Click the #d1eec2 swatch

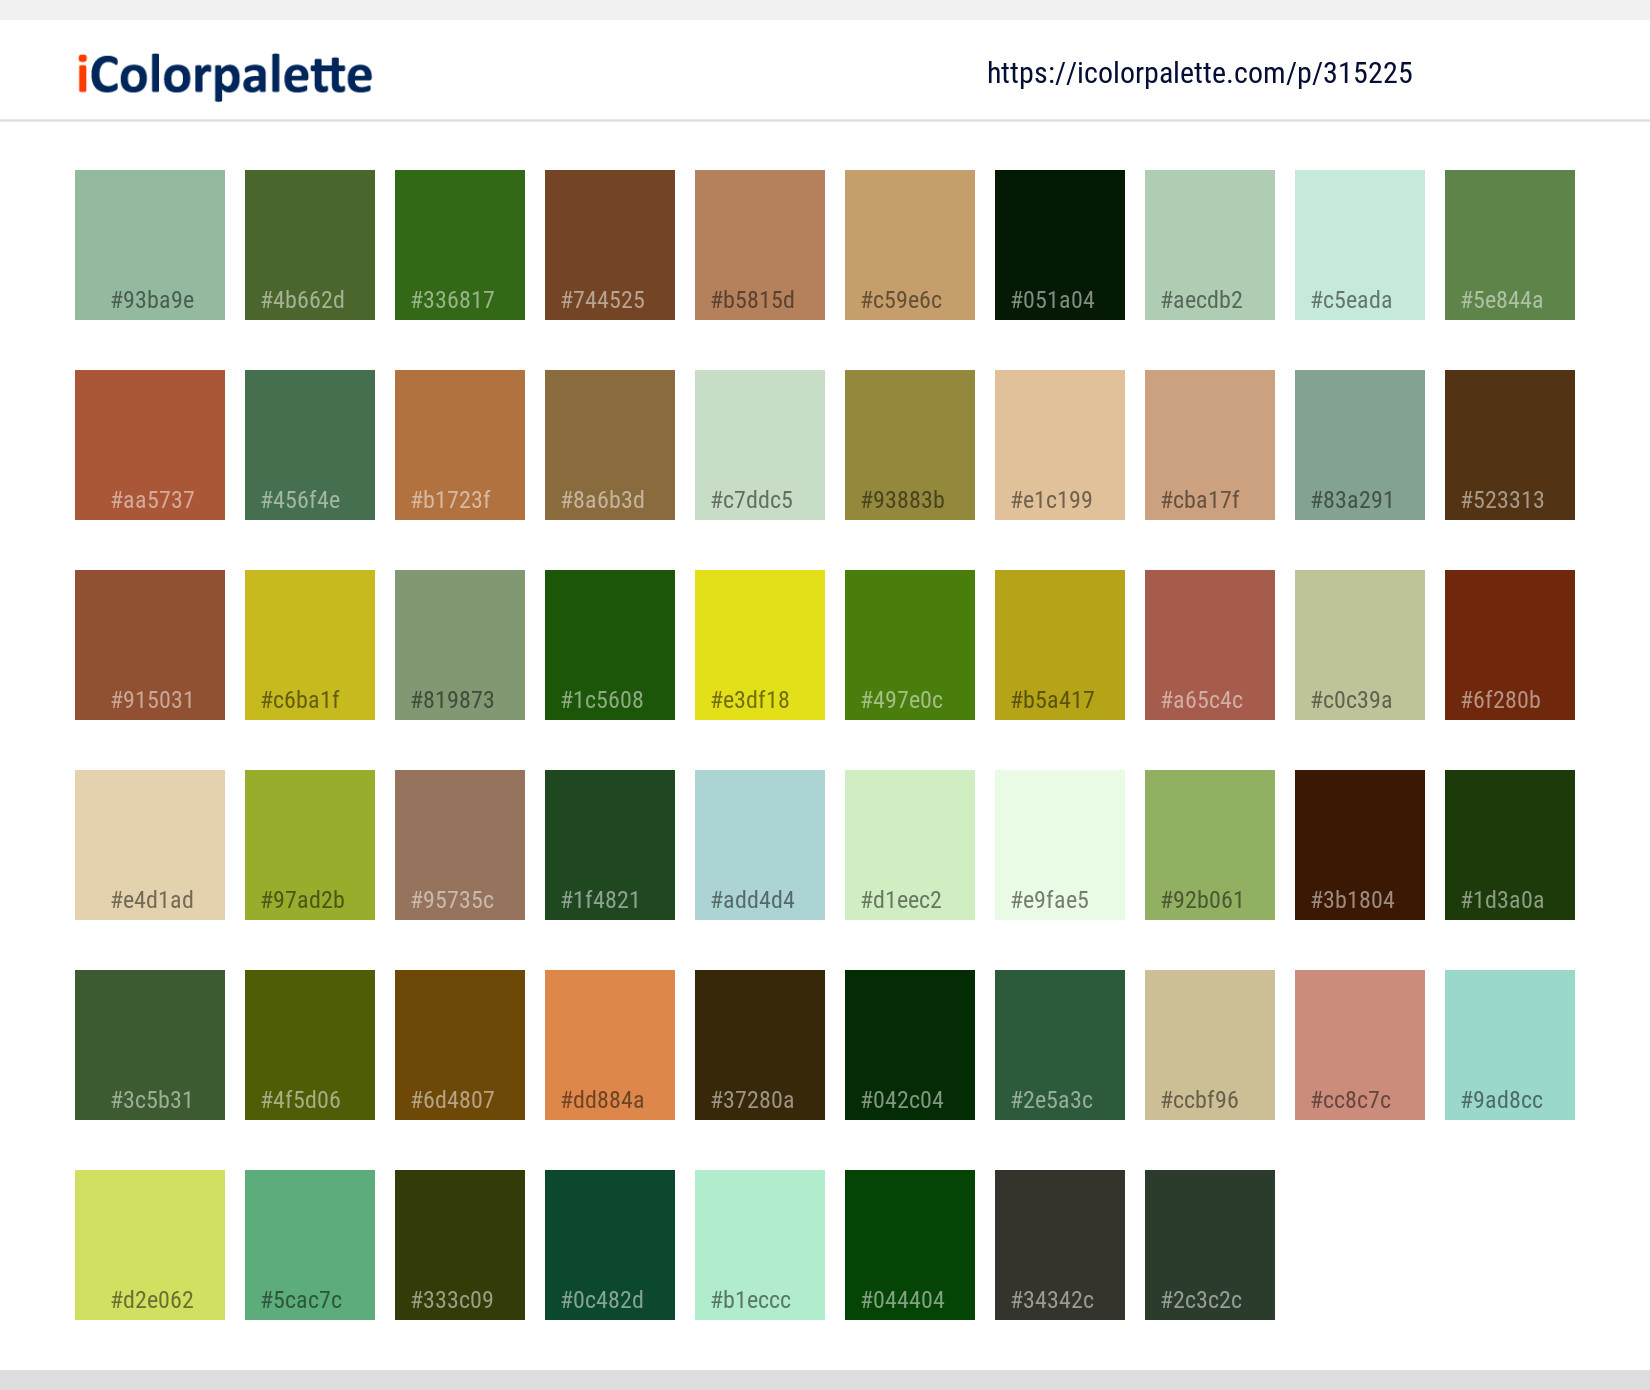coord(910,845)
